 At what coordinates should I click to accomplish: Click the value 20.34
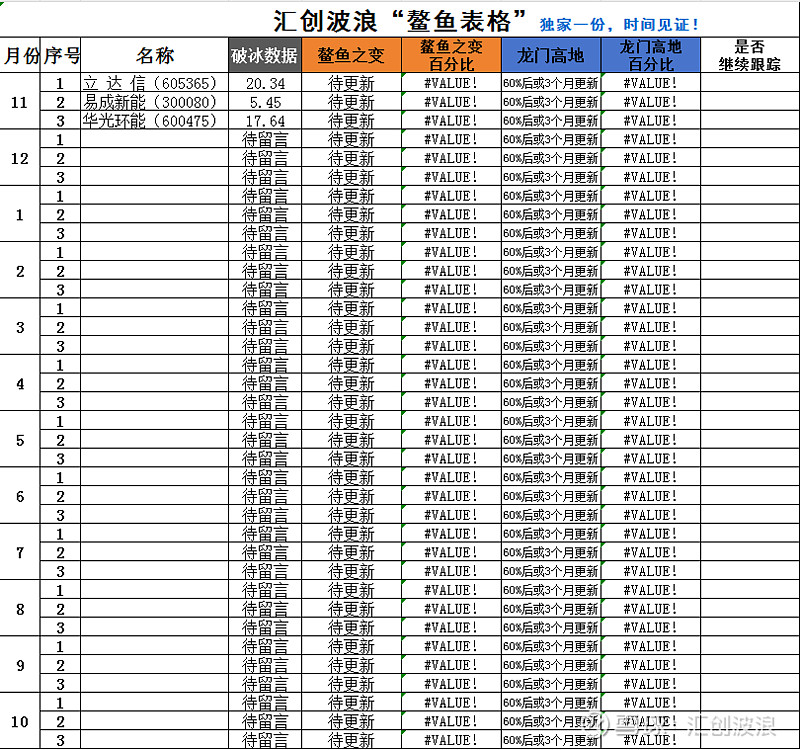point(265,83)
